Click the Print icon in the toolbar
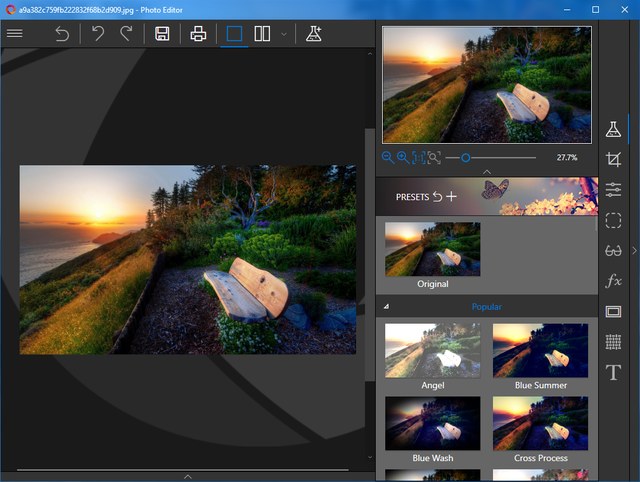The width and height of the screenshot is (640, 482). point(198,33)
